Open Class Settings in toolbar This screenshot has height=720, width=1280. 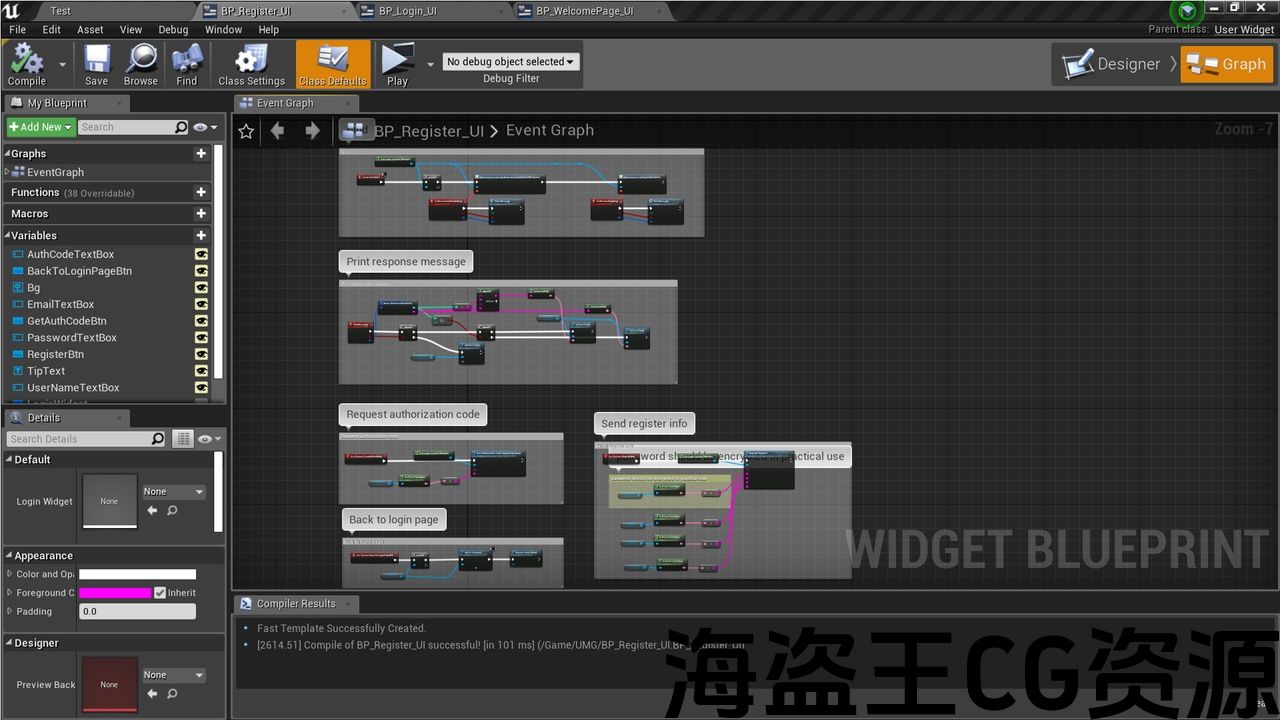coord(251,60)
